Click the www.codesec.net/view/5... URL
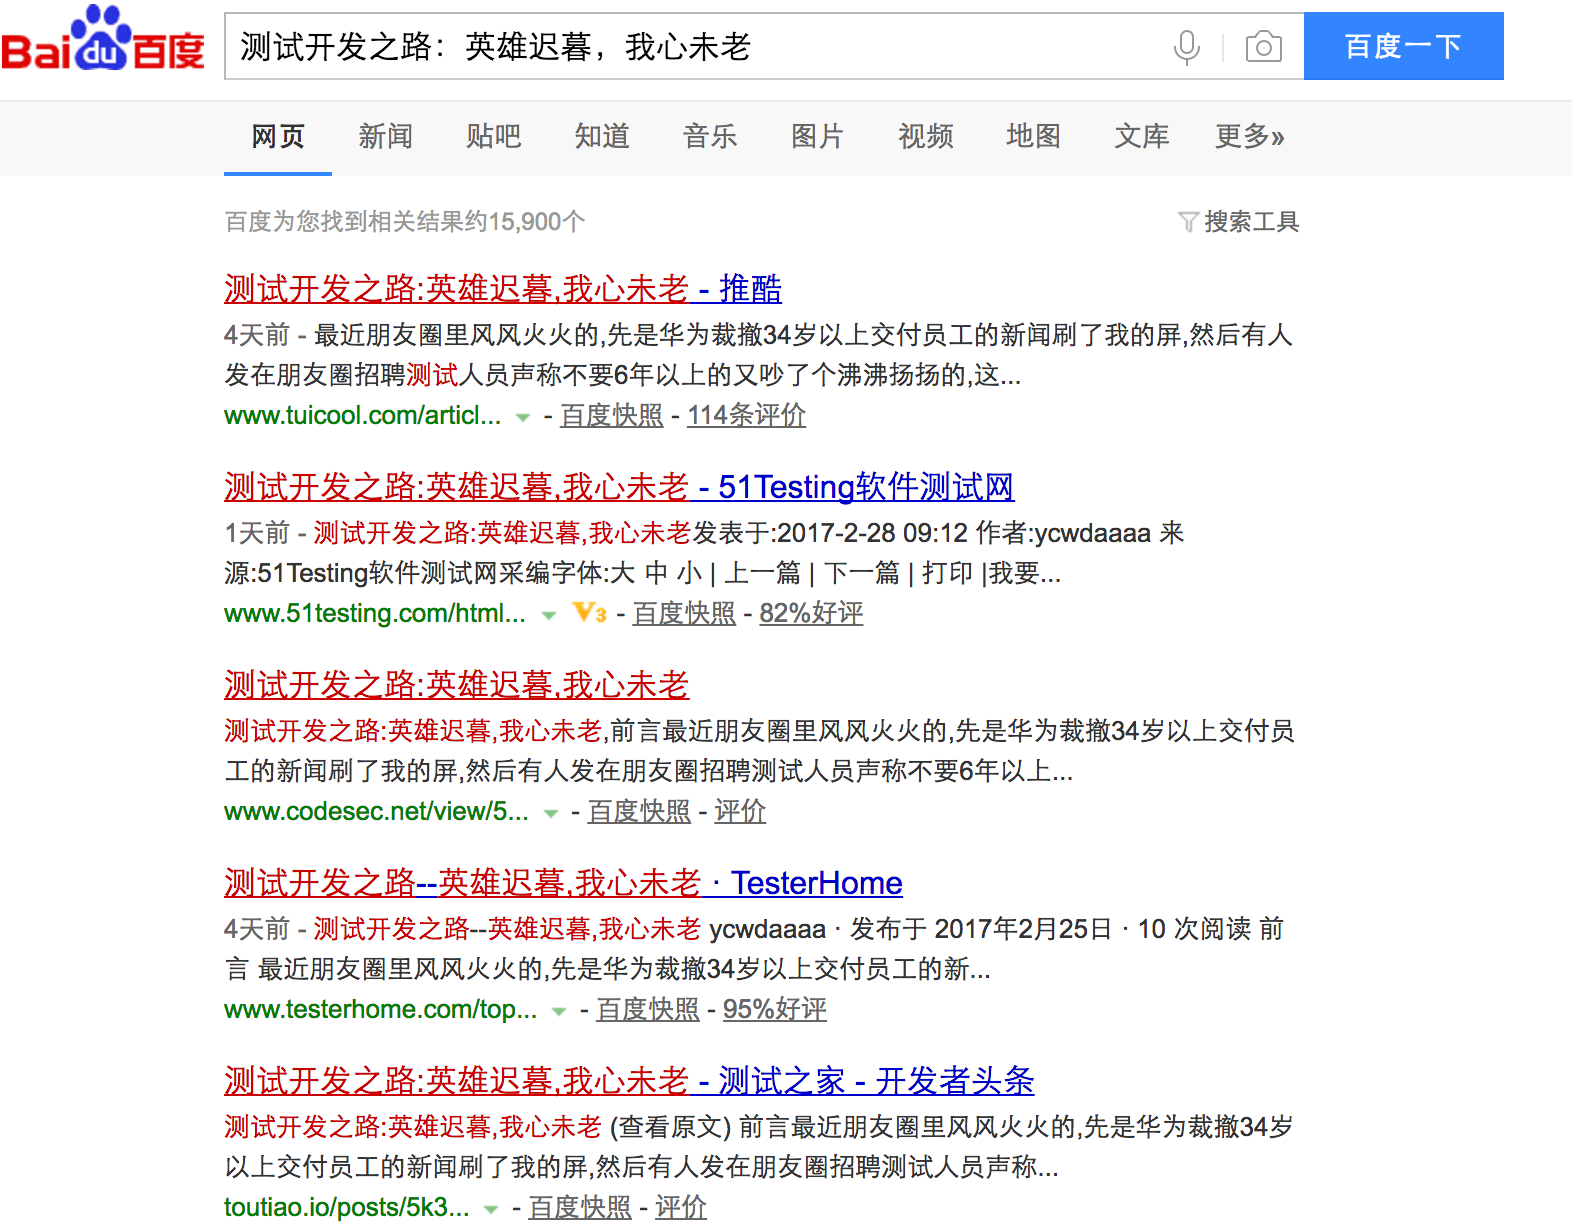 click(x=376, y=811)
